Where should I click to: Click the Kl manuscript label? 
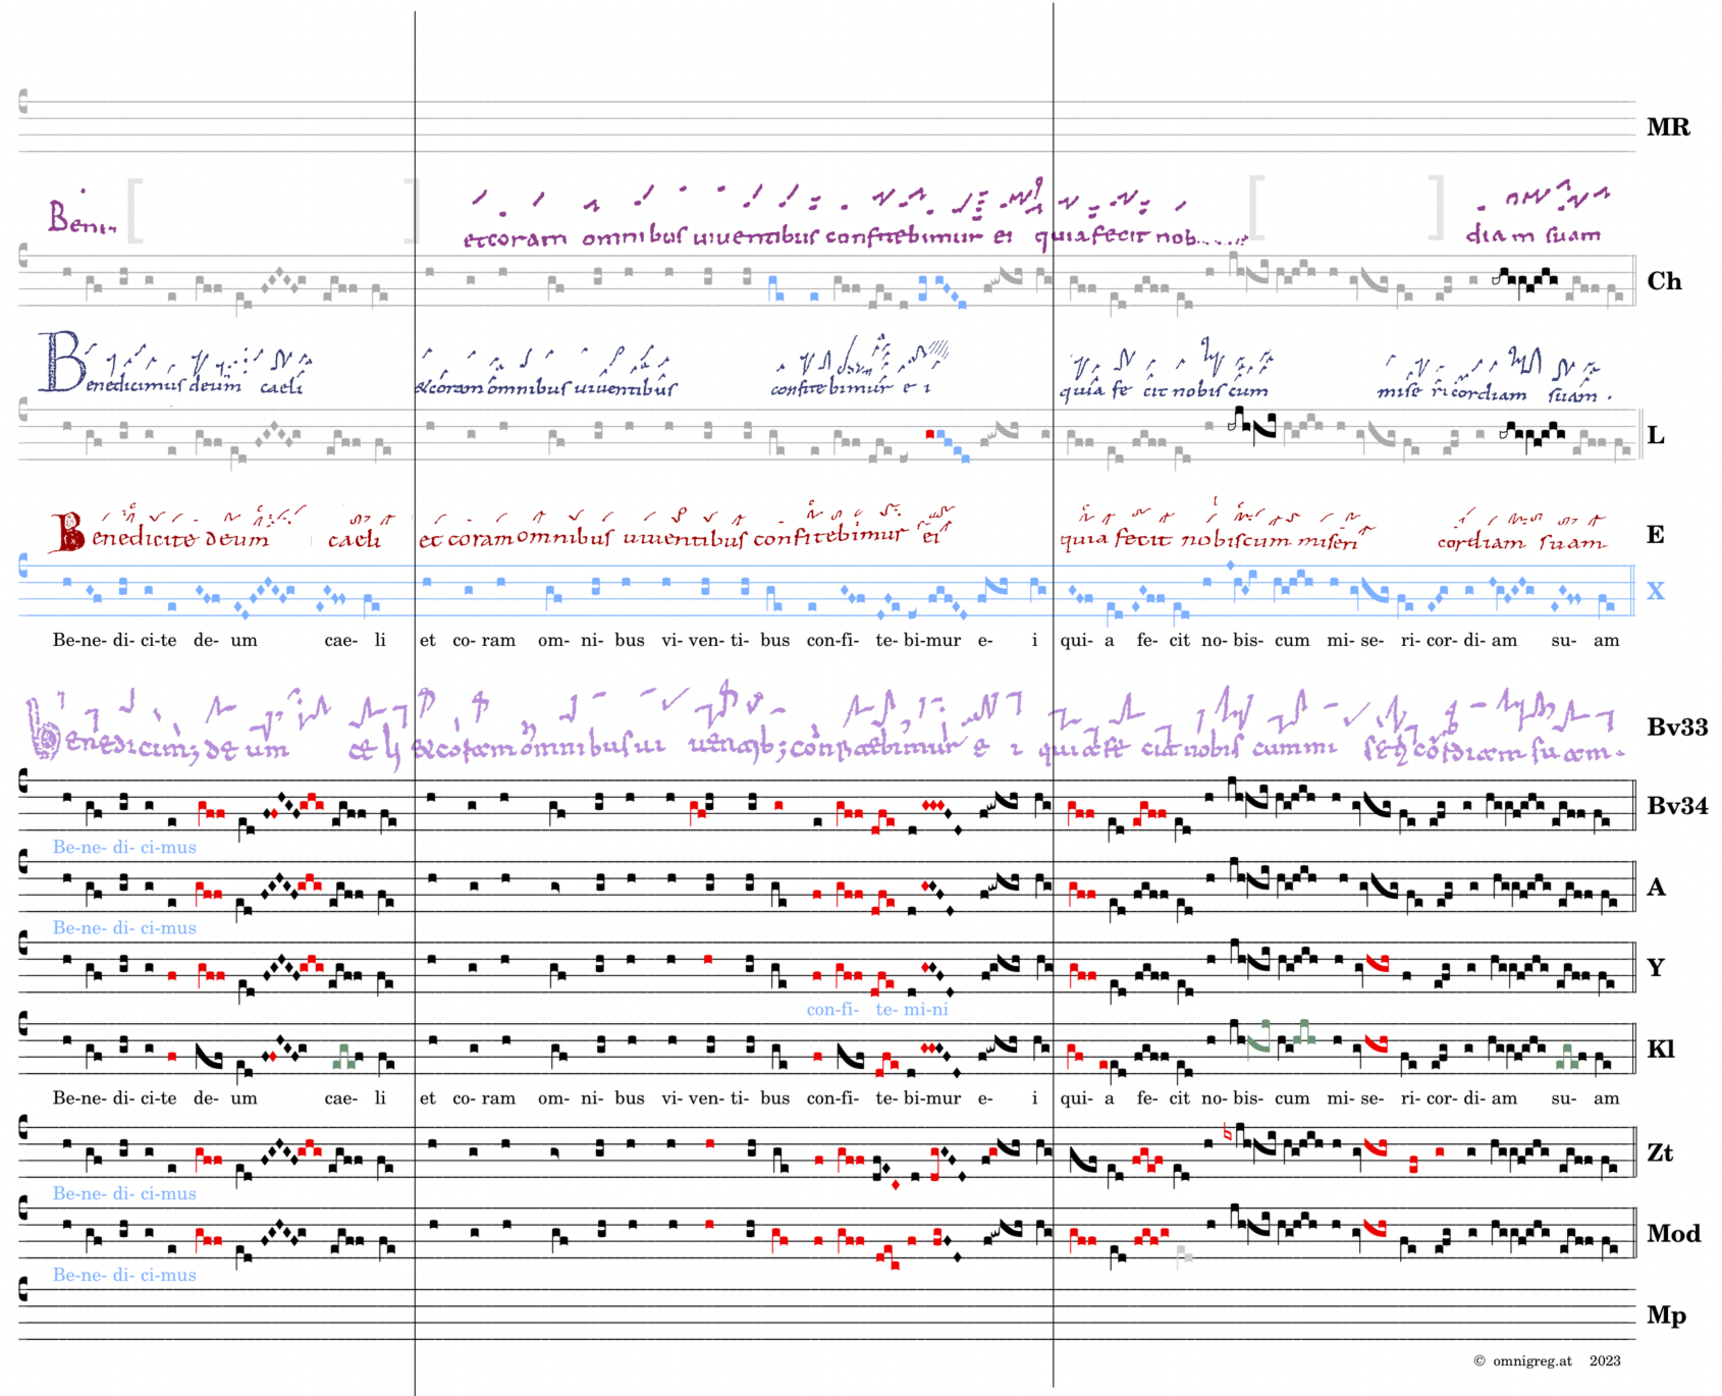(x=1660, y=1048)
